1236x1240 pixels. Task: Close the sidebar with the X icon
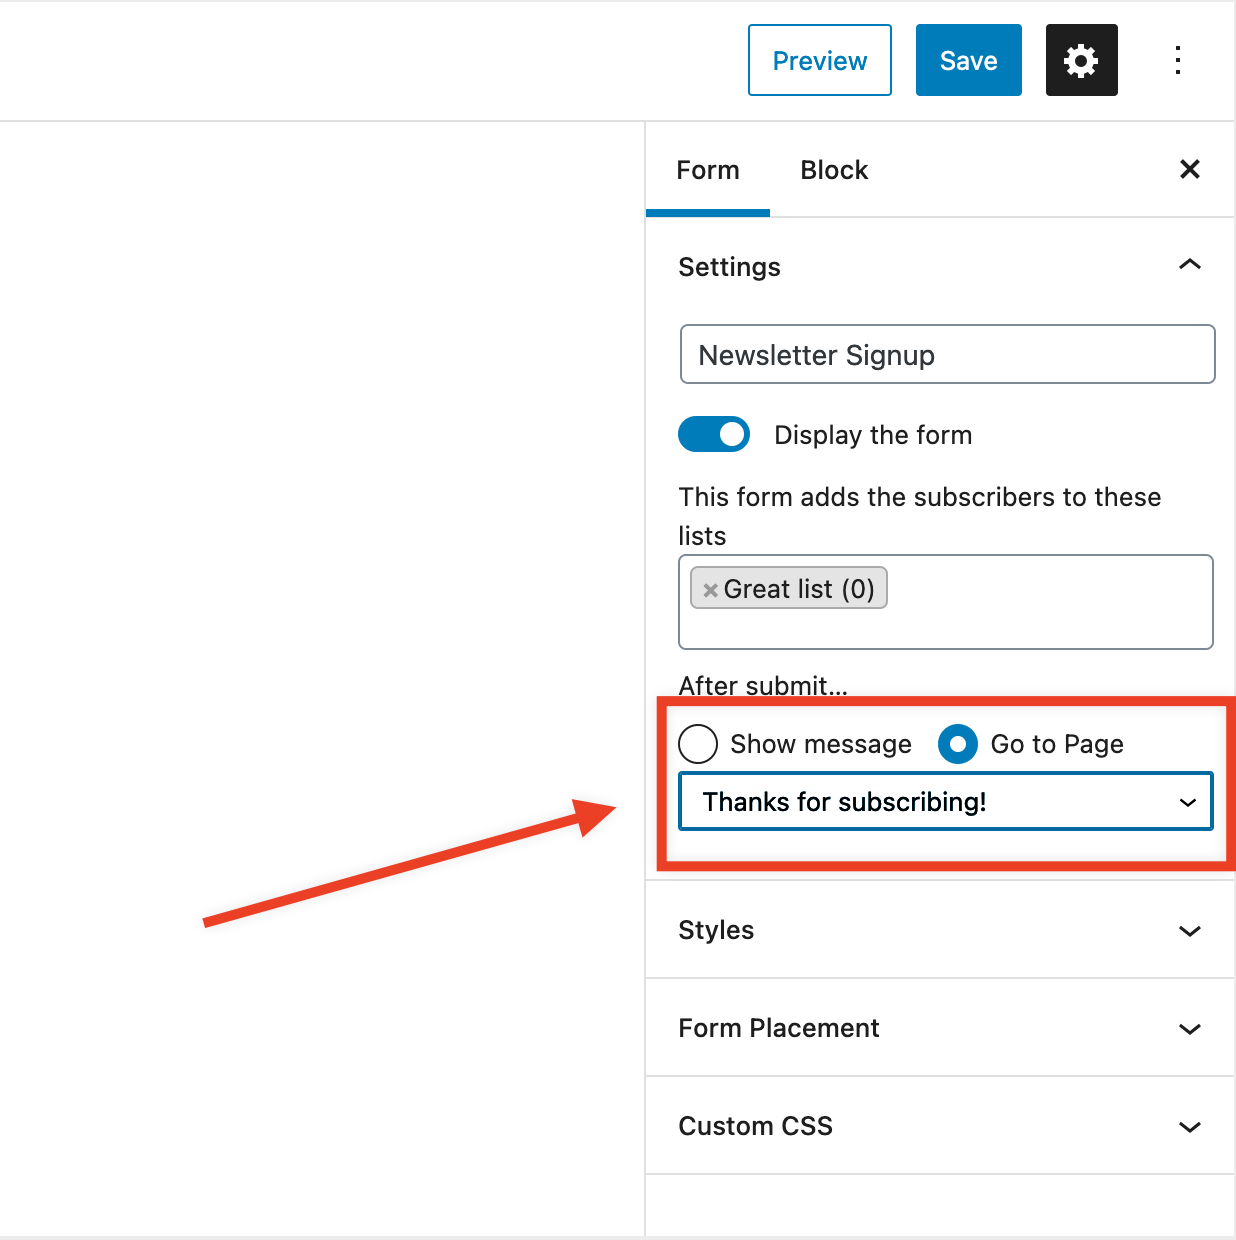tap(1189, 169)
